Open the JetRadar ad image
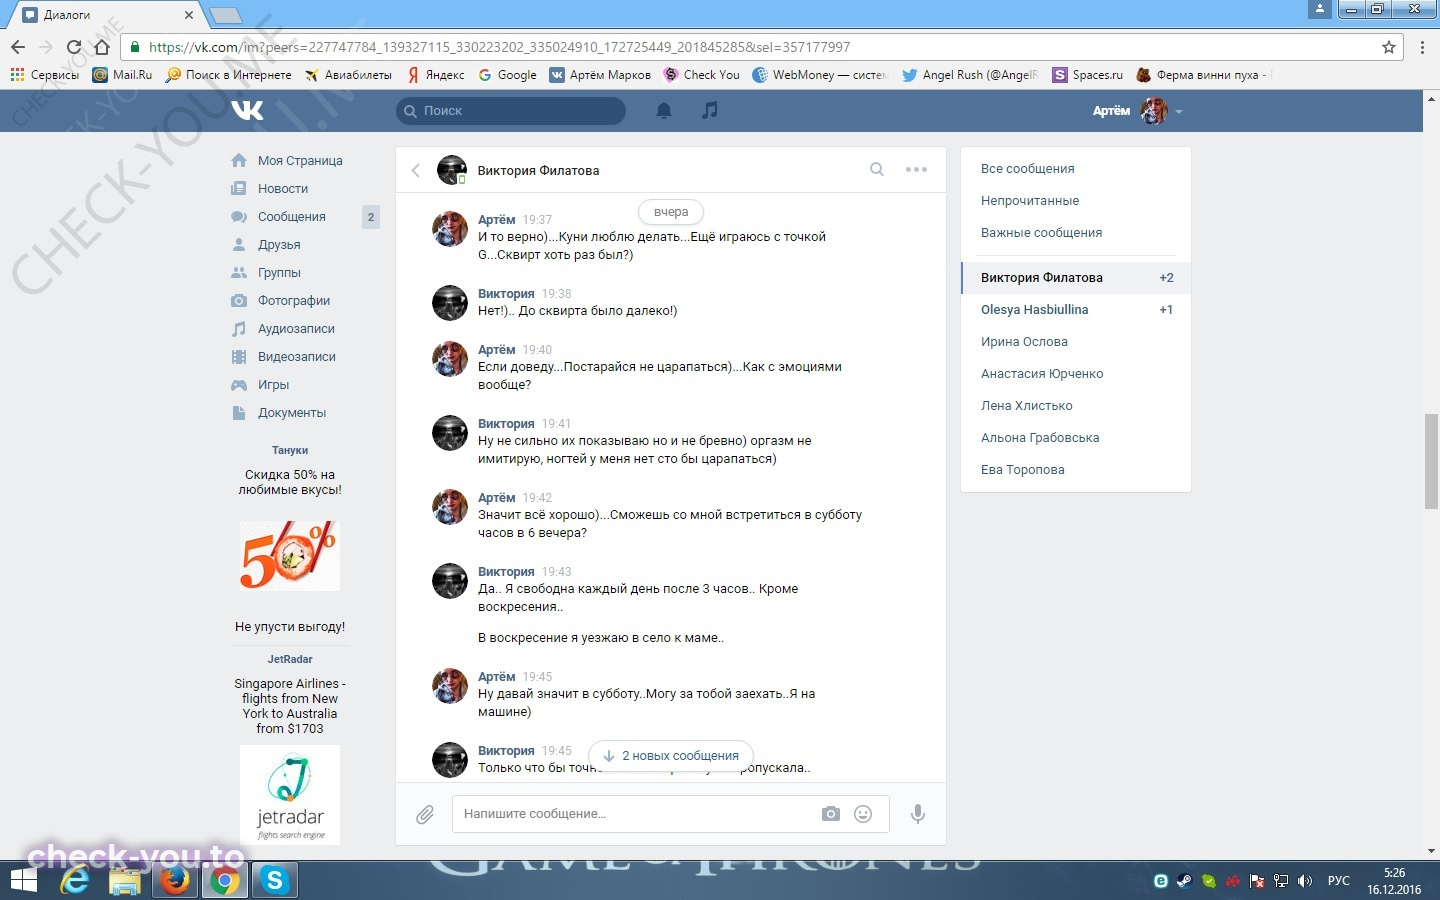This screenshot has width=1440, height=900. tap(290, 795)
